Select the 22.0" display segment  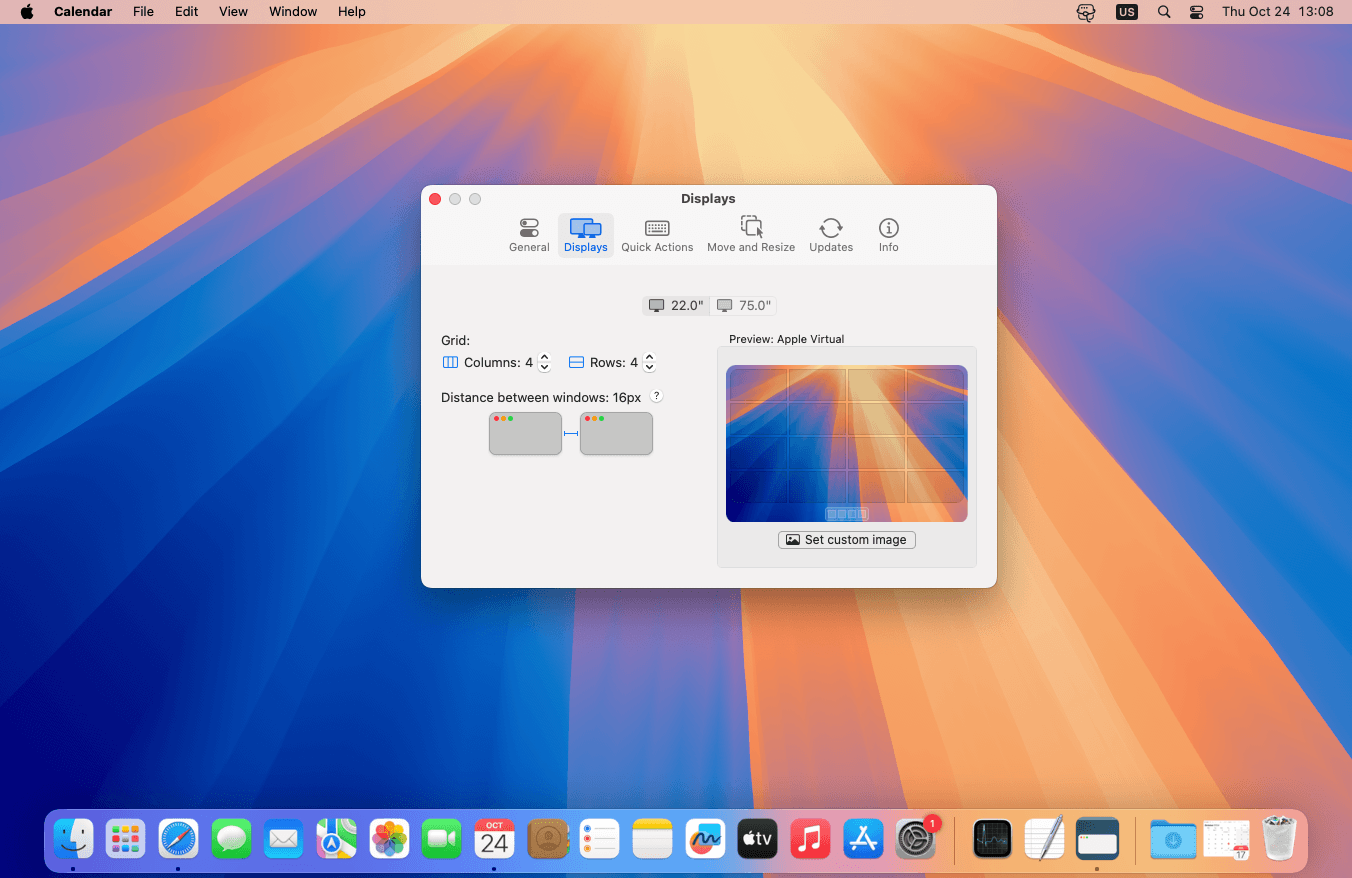point(676,306)
